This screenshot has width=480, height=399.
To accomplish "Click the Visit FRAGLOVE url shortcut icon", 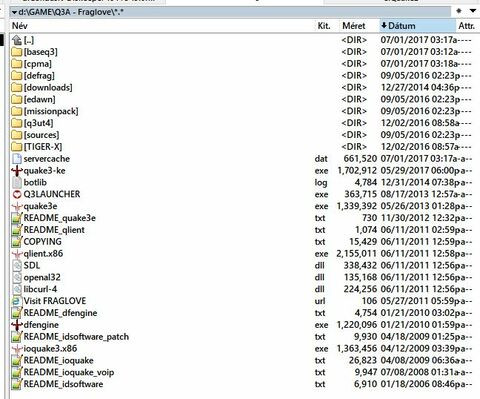I will pos(17,301).
